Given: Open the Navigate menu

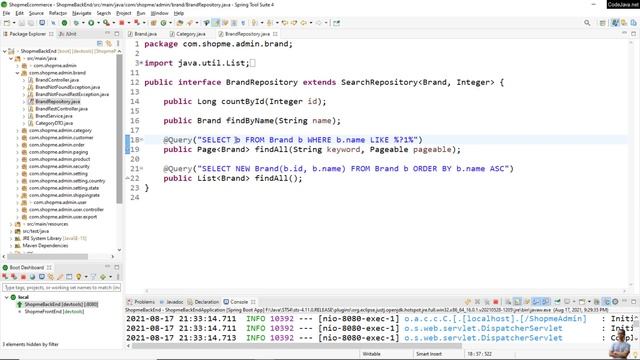Looking at the screenshot, I should (82, 13).
